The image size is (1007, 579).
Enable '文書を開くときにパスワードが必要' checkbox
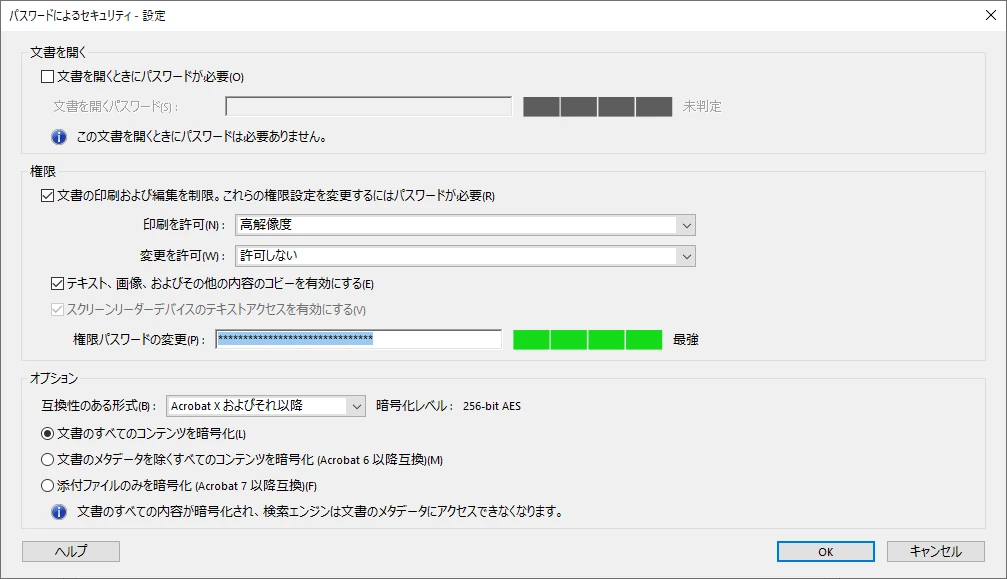click(x=48, y=77)
